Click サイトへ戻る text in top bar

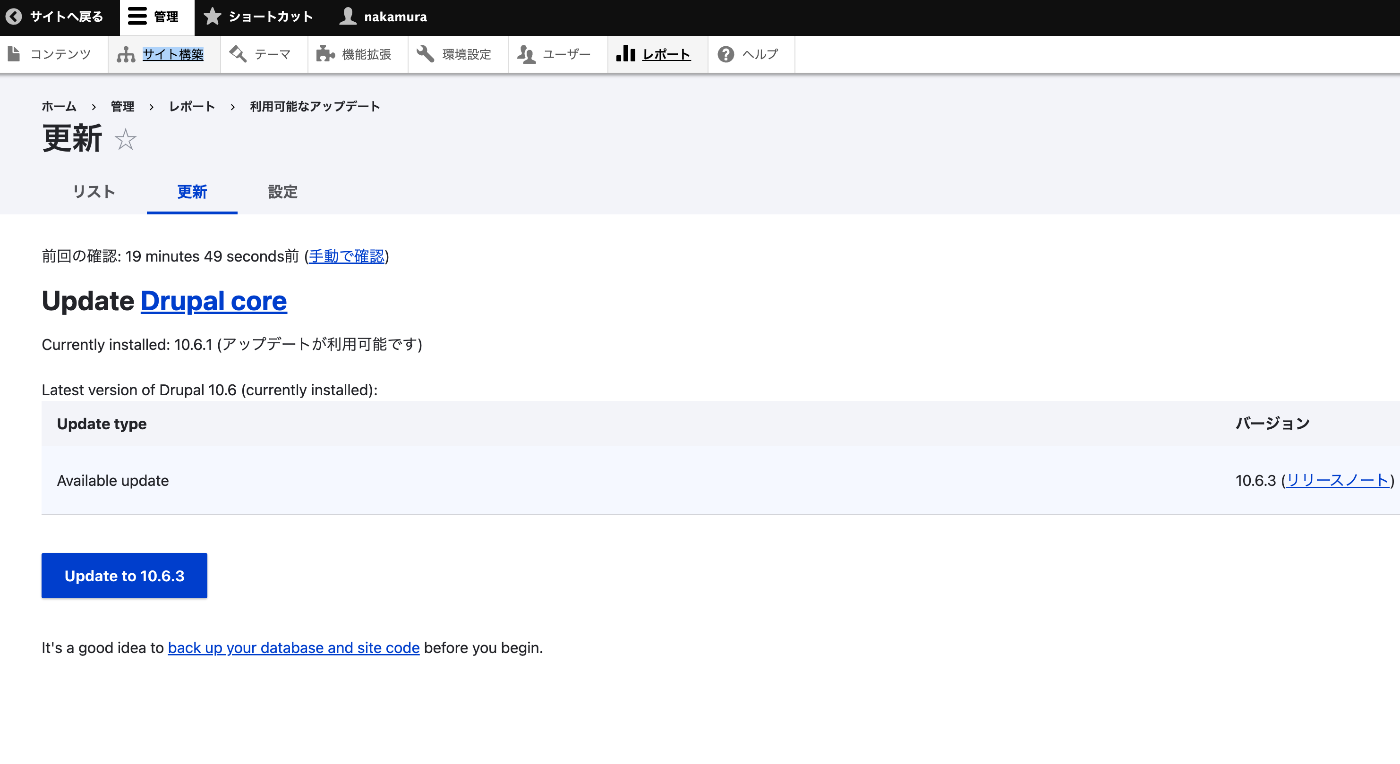pyautogui.click(x=67, y=17)
